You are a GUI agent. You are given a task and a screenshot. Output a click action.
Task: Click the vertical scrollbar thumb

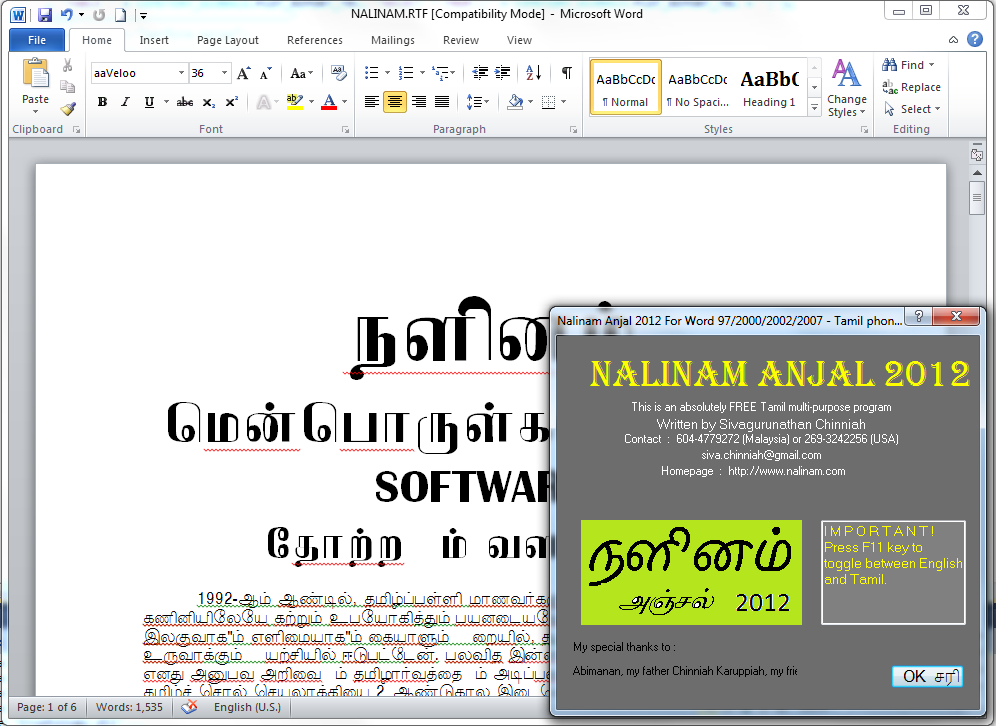click(977, 198)
